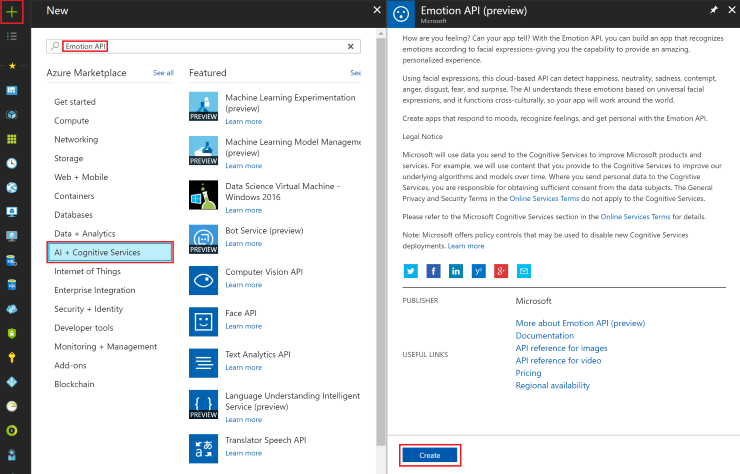Open the Monitor gauge icon in sidebar
740x474 pixels.
tap(12, 406)
